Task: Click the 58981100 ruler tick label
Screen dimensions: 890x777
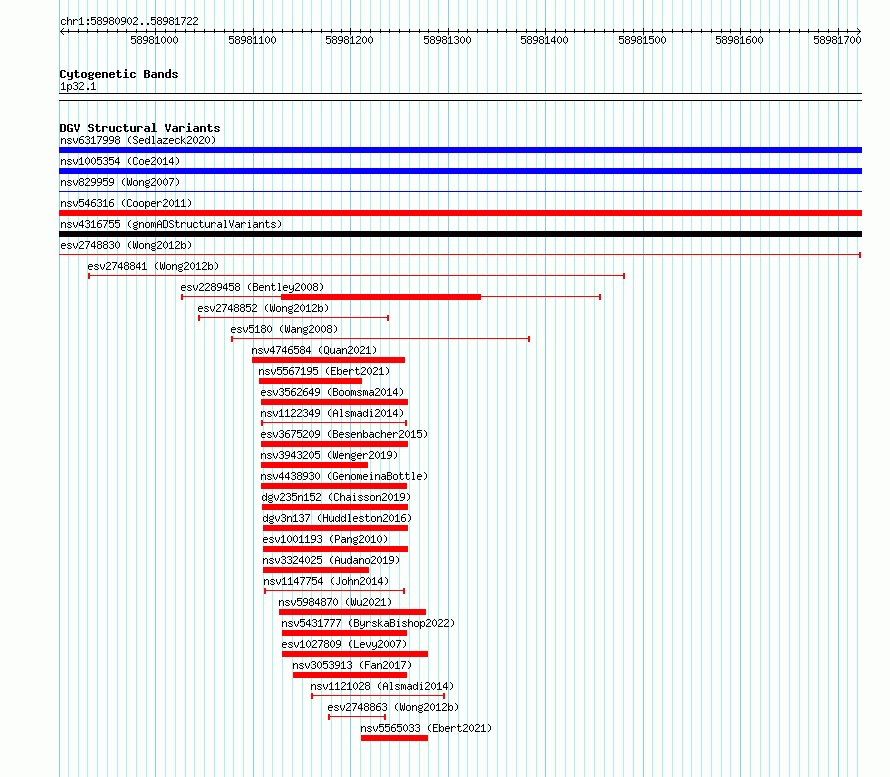Action: pyautogui.click(x=252, y=40)
